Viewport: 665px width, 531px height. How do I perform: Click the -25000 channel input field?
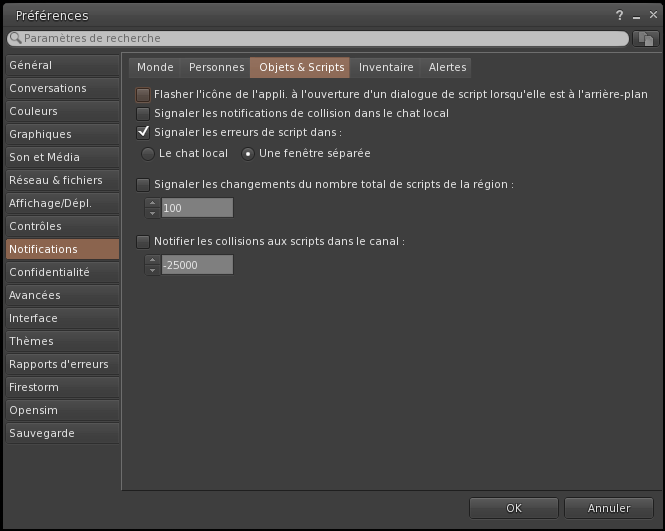pos(196,265)
